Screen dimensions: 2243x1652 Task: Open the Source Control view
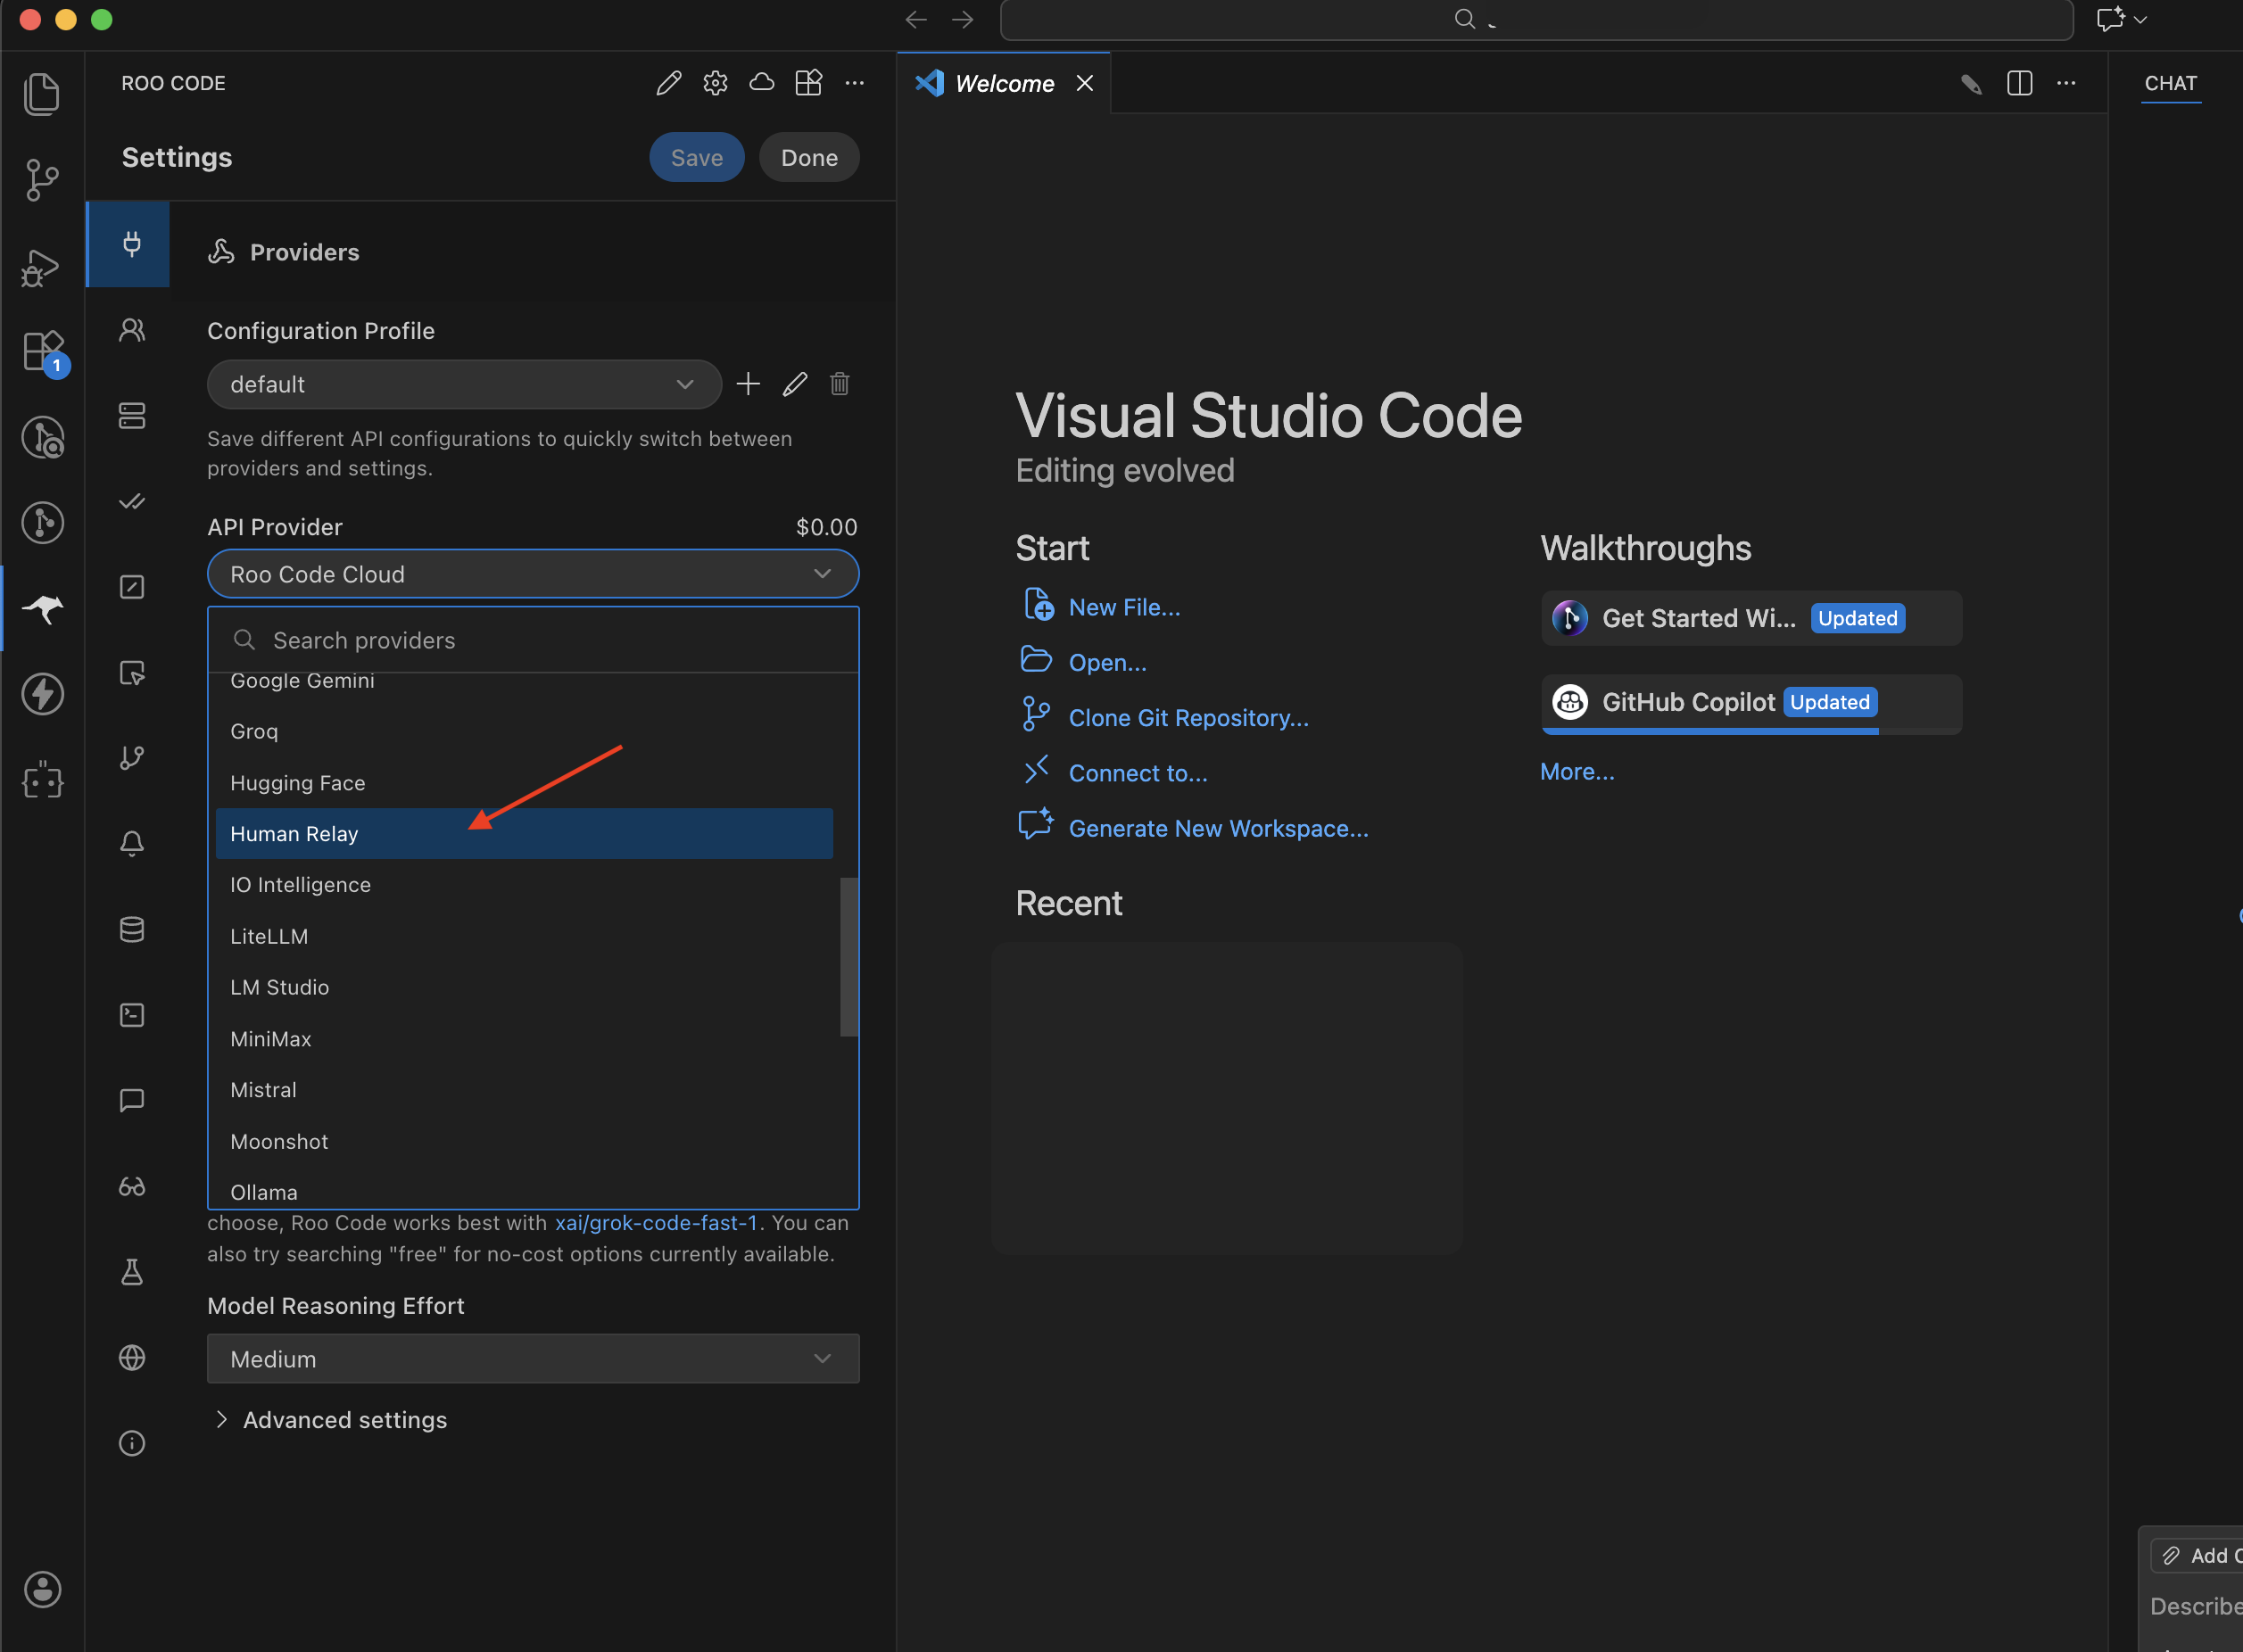(x=42, y=180)
